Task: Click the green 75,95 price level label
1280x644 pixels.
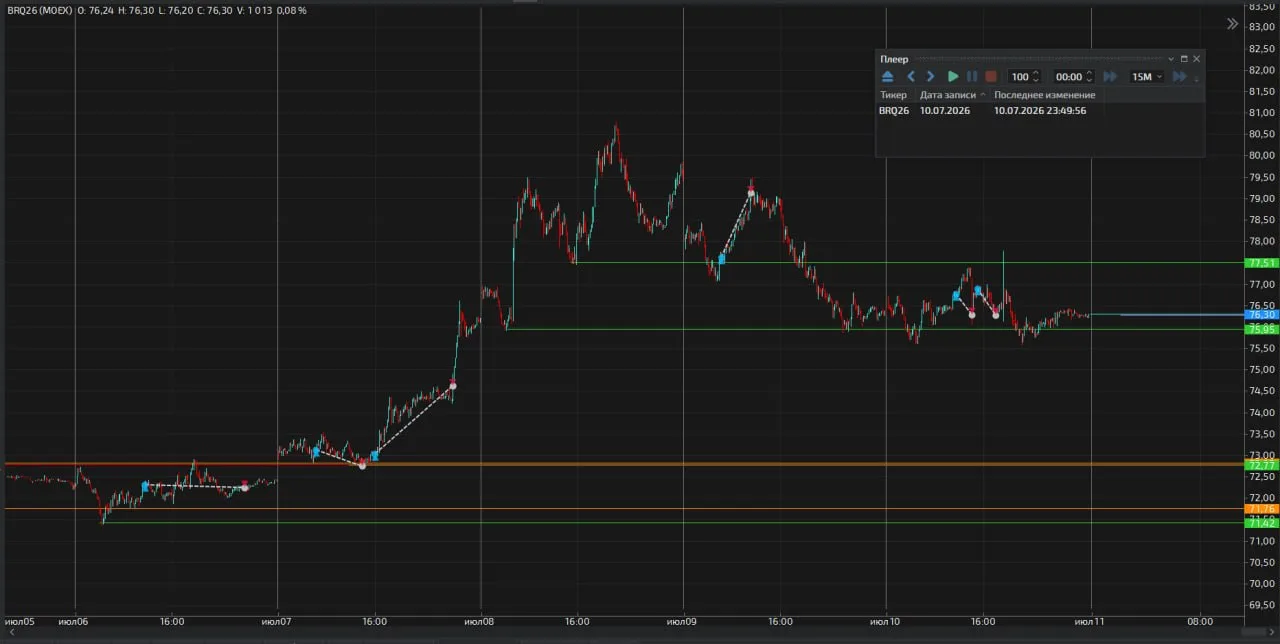Action: (x=1262, y=329)
